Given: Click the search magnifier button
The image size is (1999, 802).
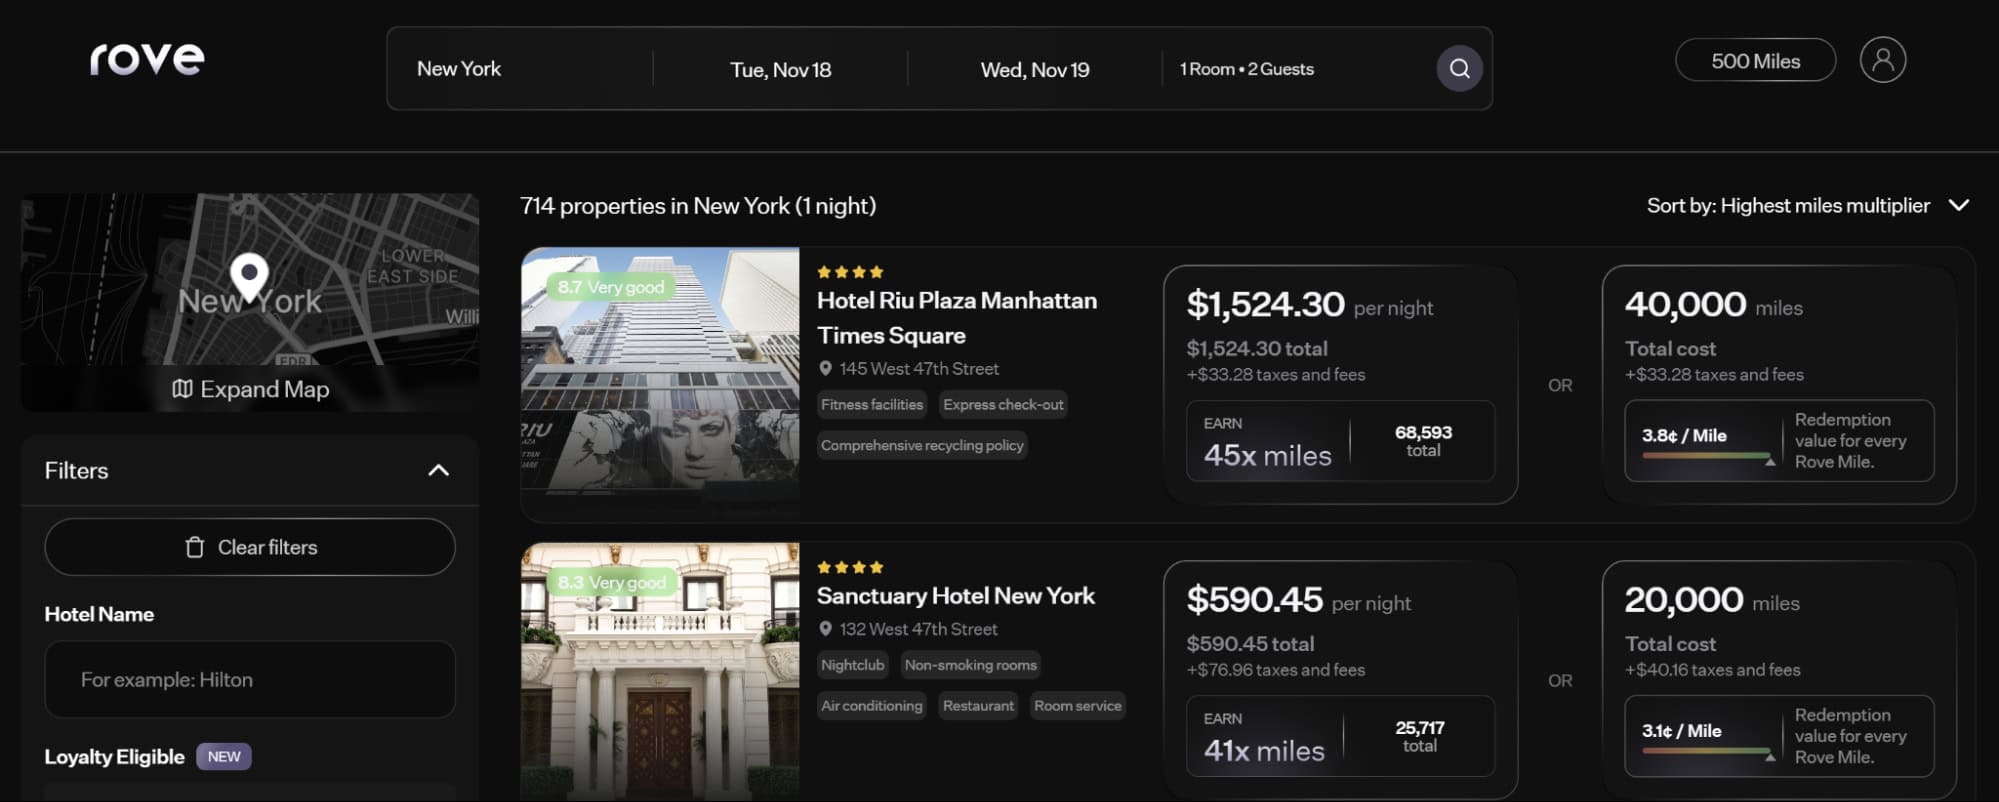Looking at the screenshot, I should (1459, 68).
